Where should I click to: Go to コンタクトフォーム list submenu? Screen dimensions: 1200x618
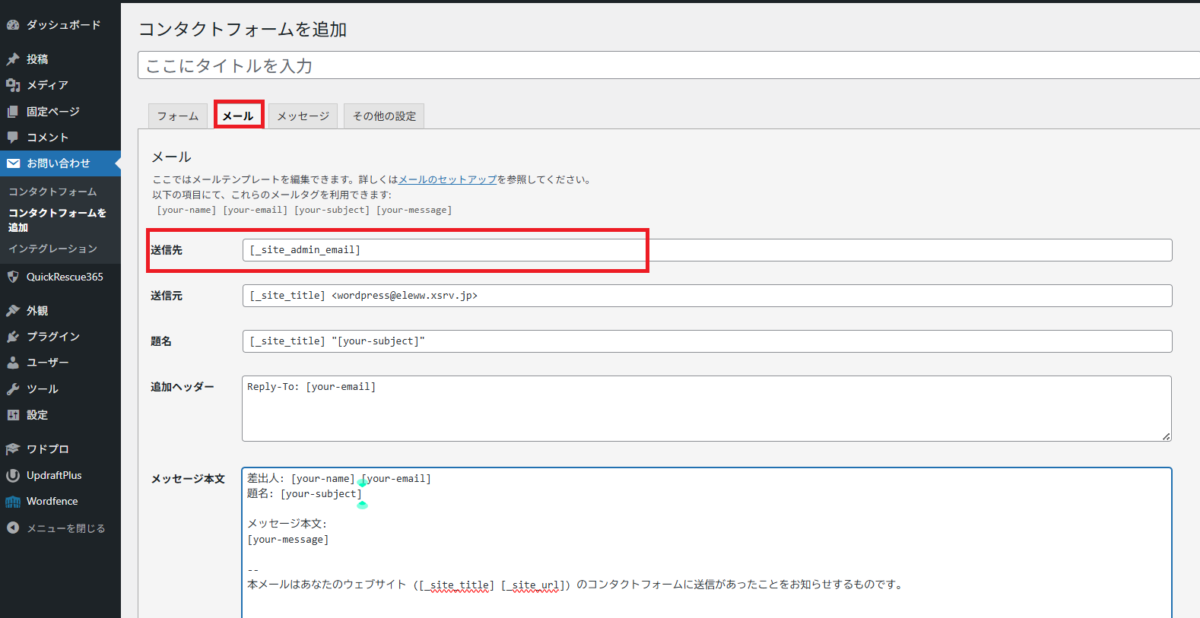tap(52, 191)
